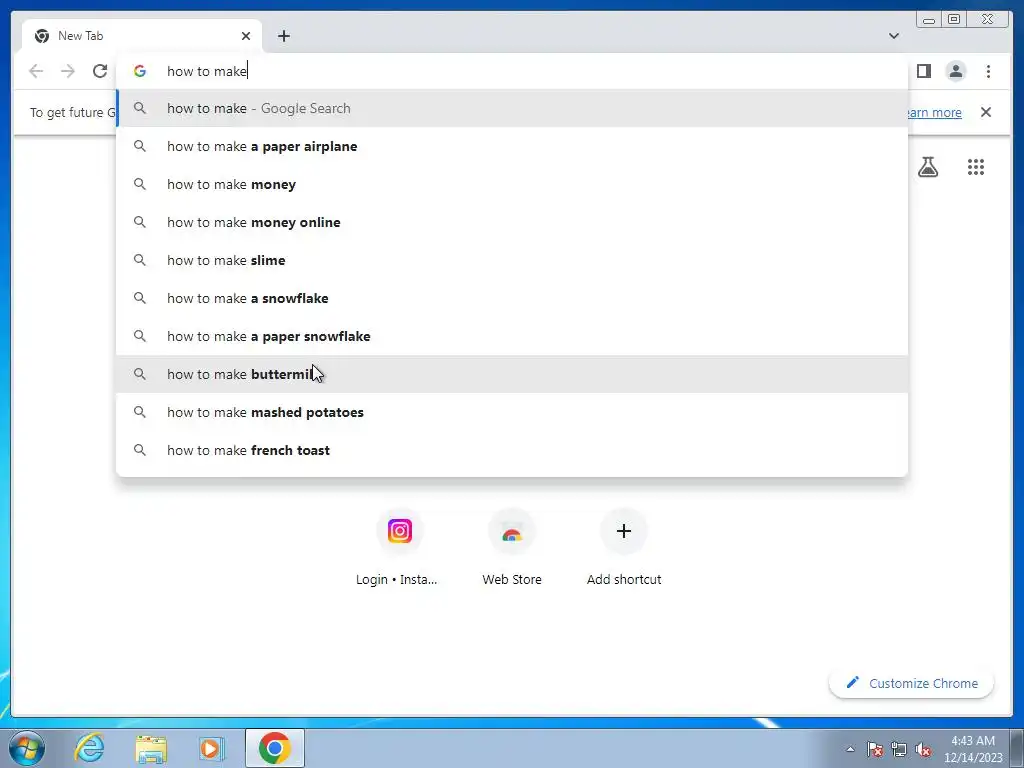
Task: Choose 'how to make french toast' suggestion
Action: pos(512,450)
